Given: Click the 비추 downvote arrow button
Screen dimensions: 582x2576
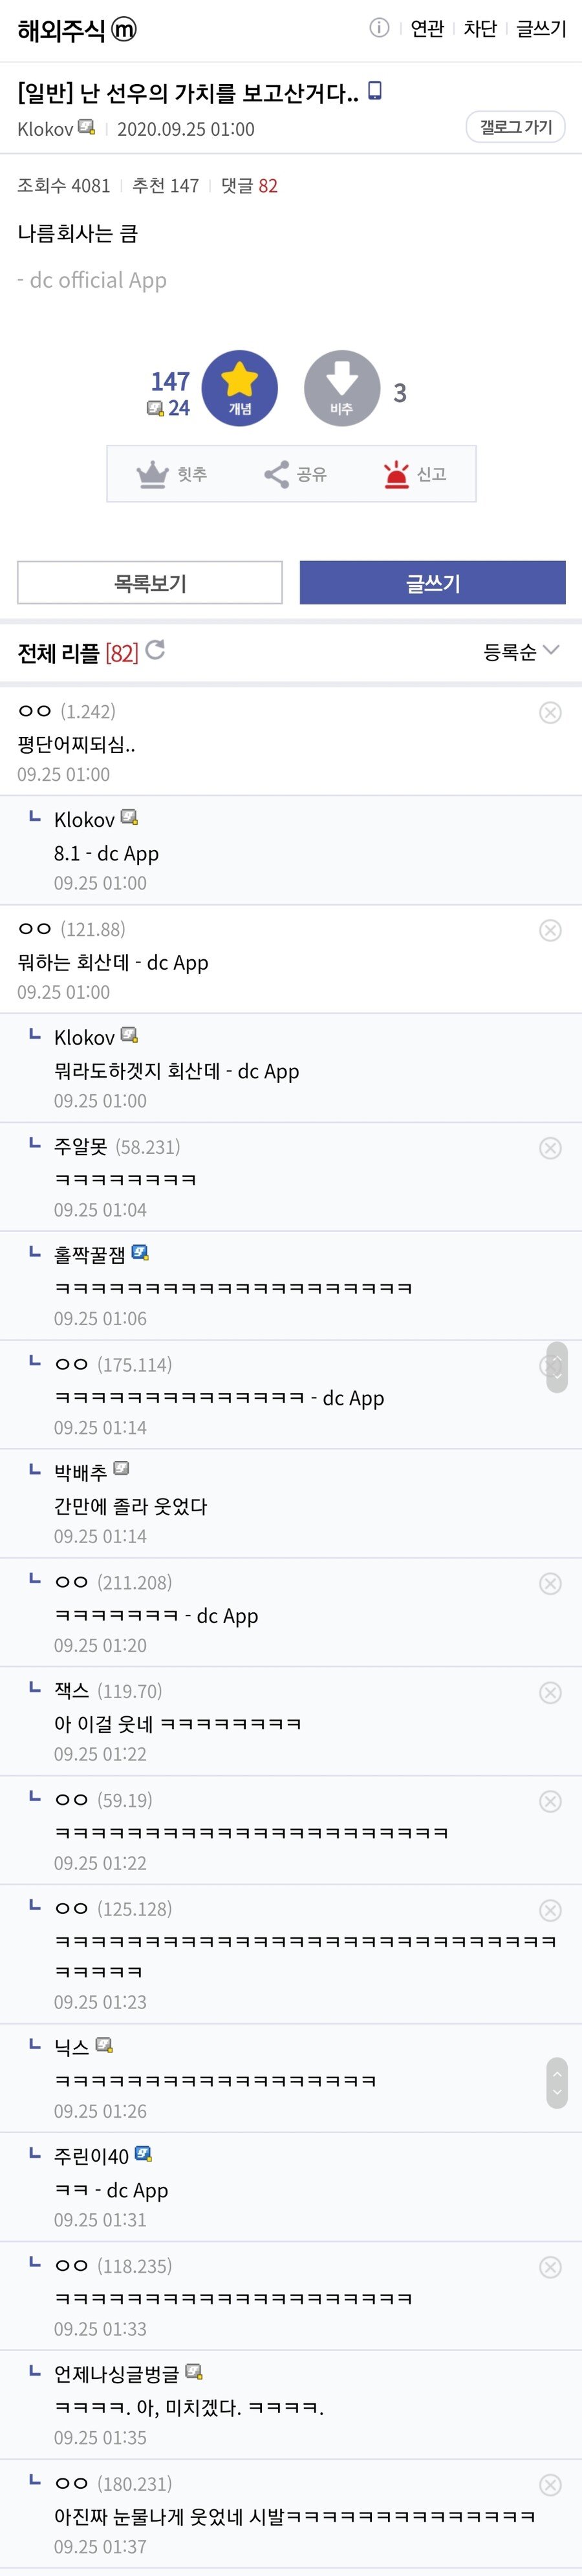Looking at the screenshot, I should coord(341,388).
